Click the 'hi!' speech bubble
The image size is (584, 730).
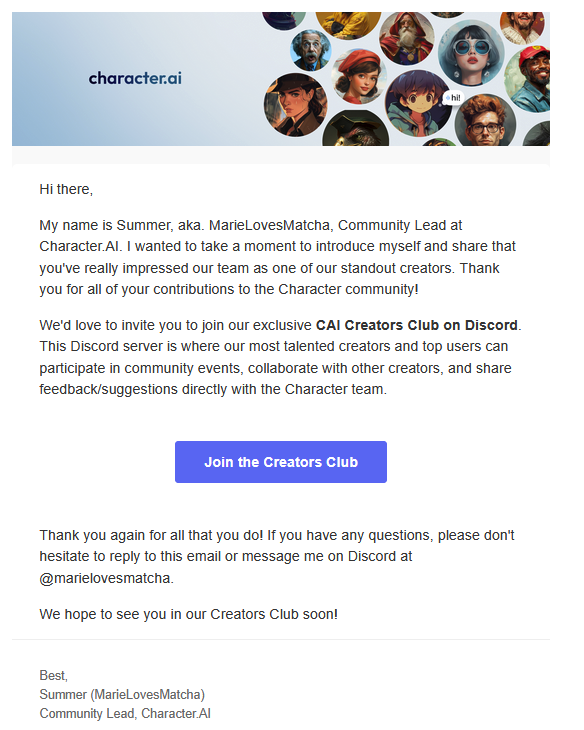point(453,98)
